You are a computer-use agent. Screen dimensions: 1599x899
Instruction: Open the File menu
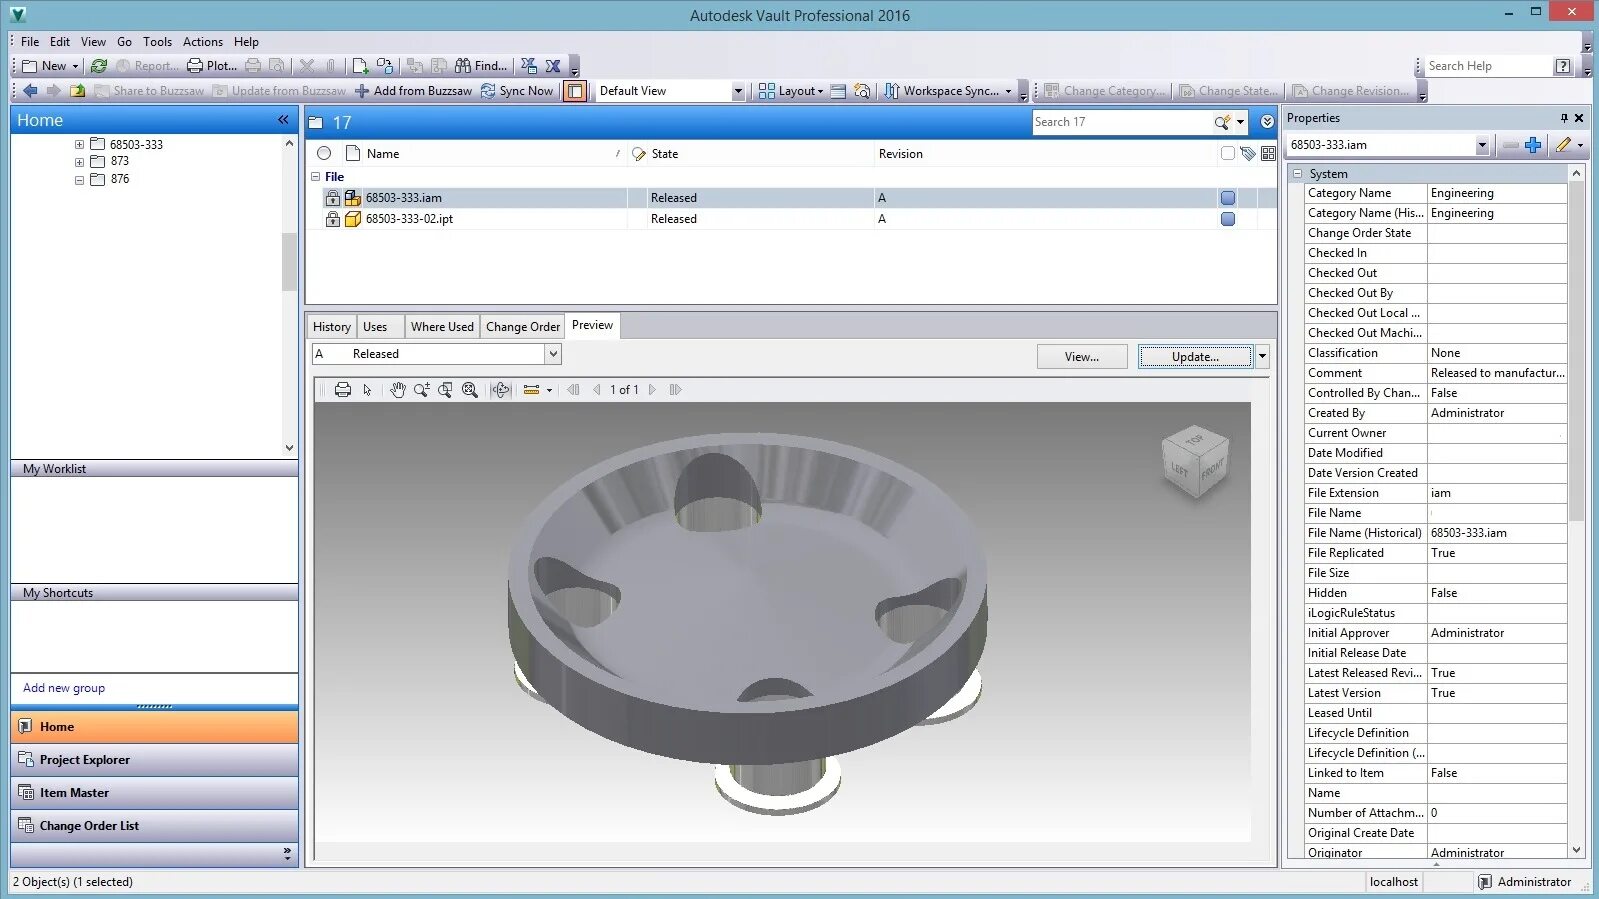click(30, 42)
